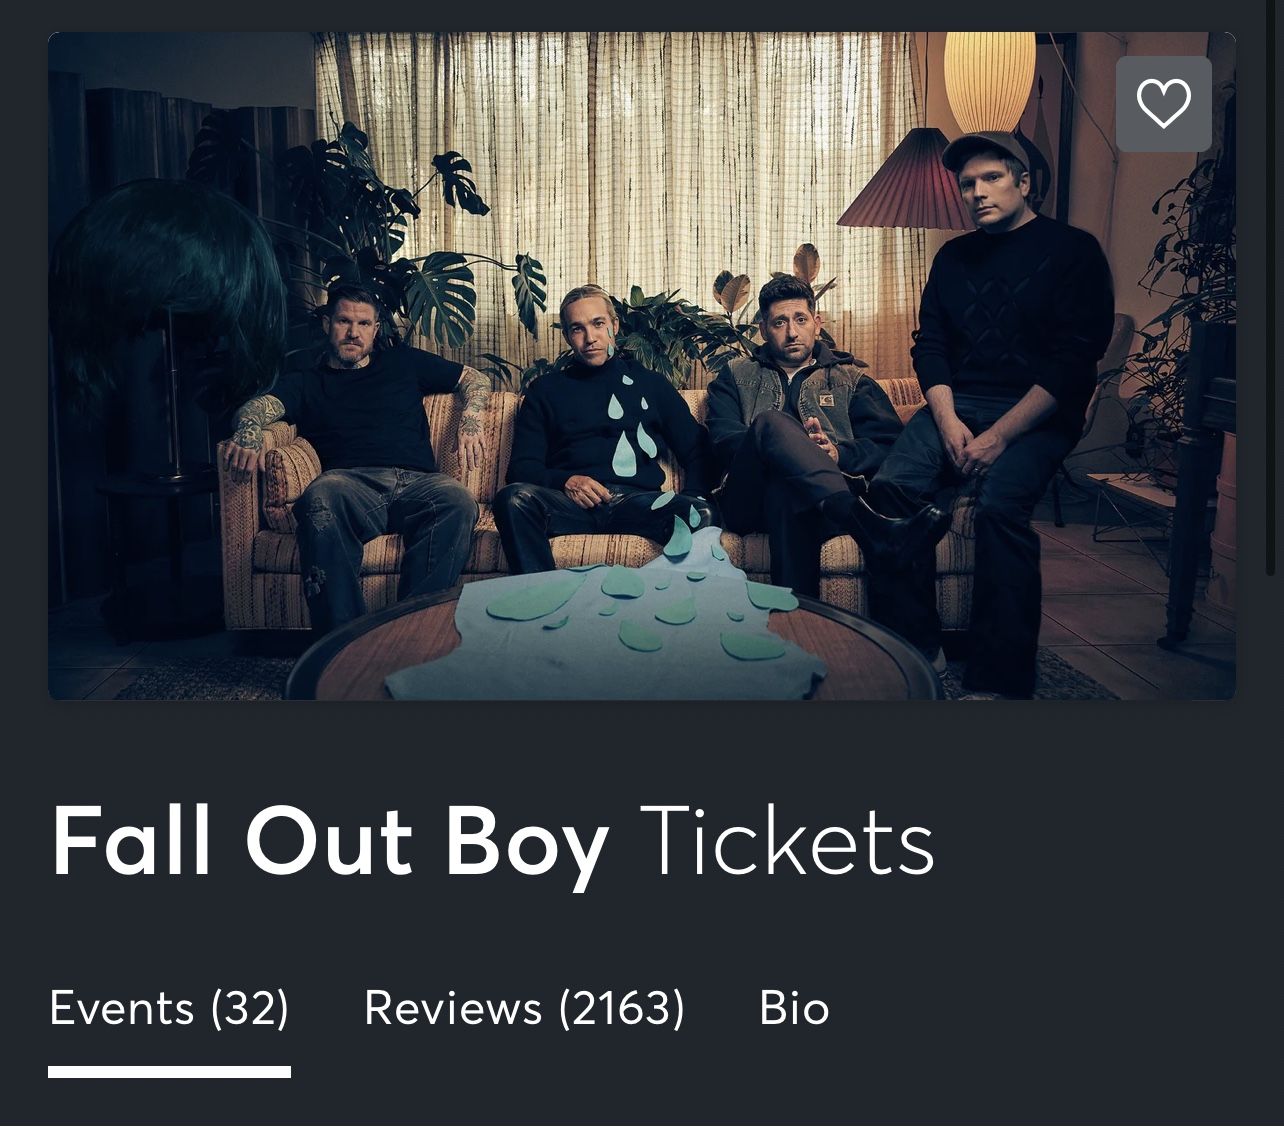Click the glowing hanging lantern in the photo
The image size is (1284, 1145).
pyautogui.click(x=989, y=82)
